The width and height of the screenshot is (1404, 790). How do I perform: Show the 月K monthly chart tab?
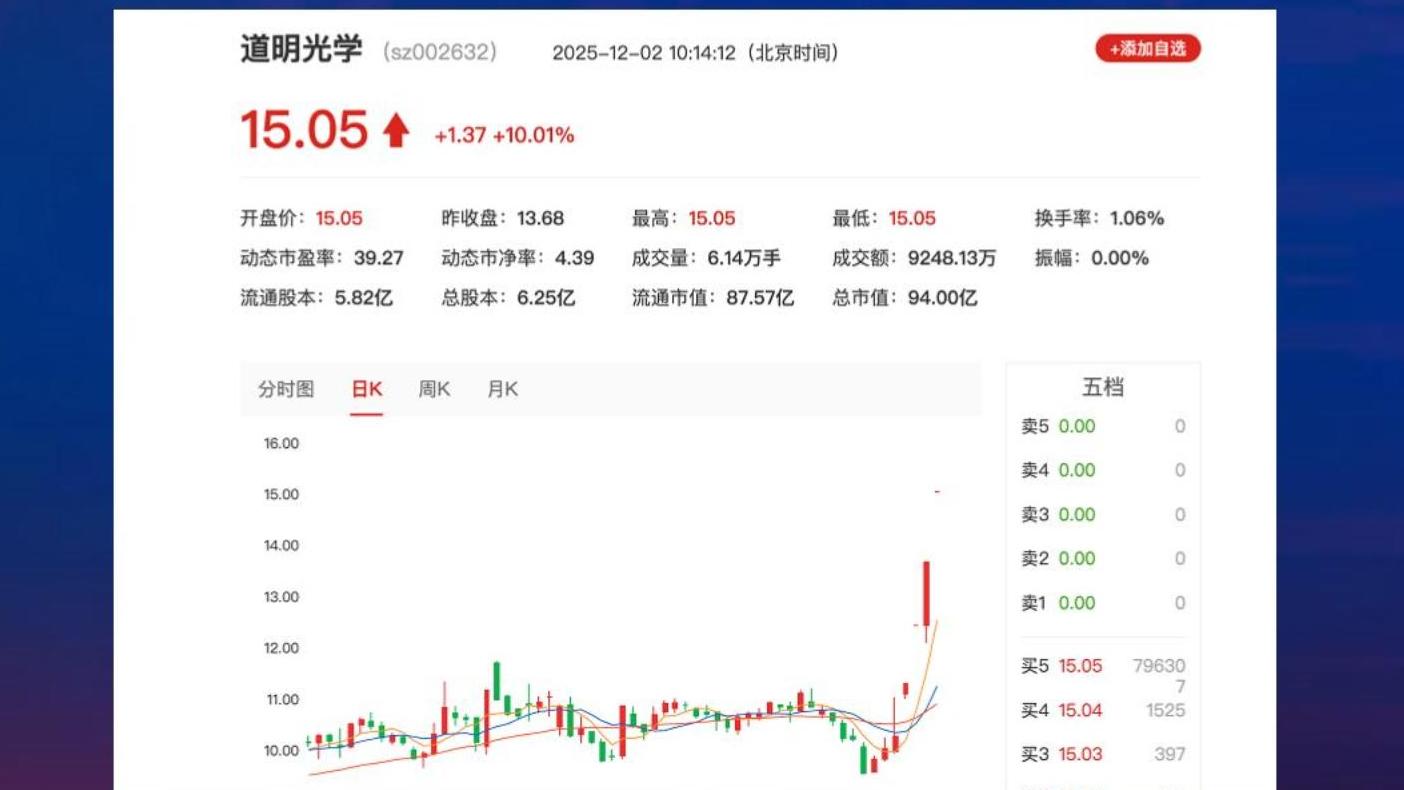[502, 389]
